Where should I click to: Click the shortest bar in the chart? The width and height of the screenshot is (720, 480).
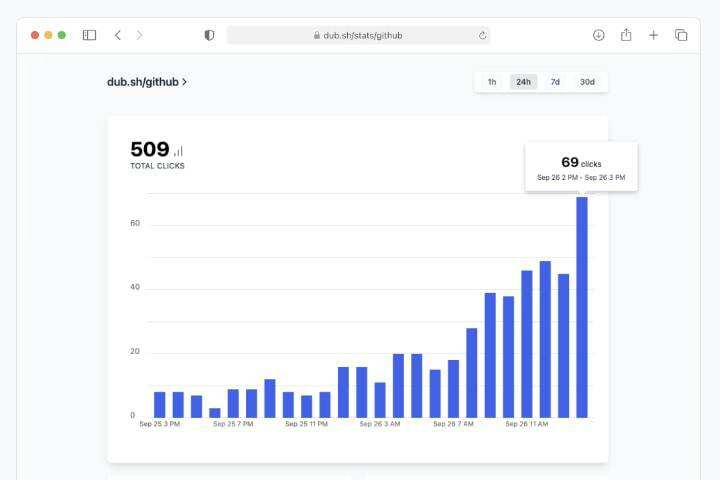click(215, 412)
